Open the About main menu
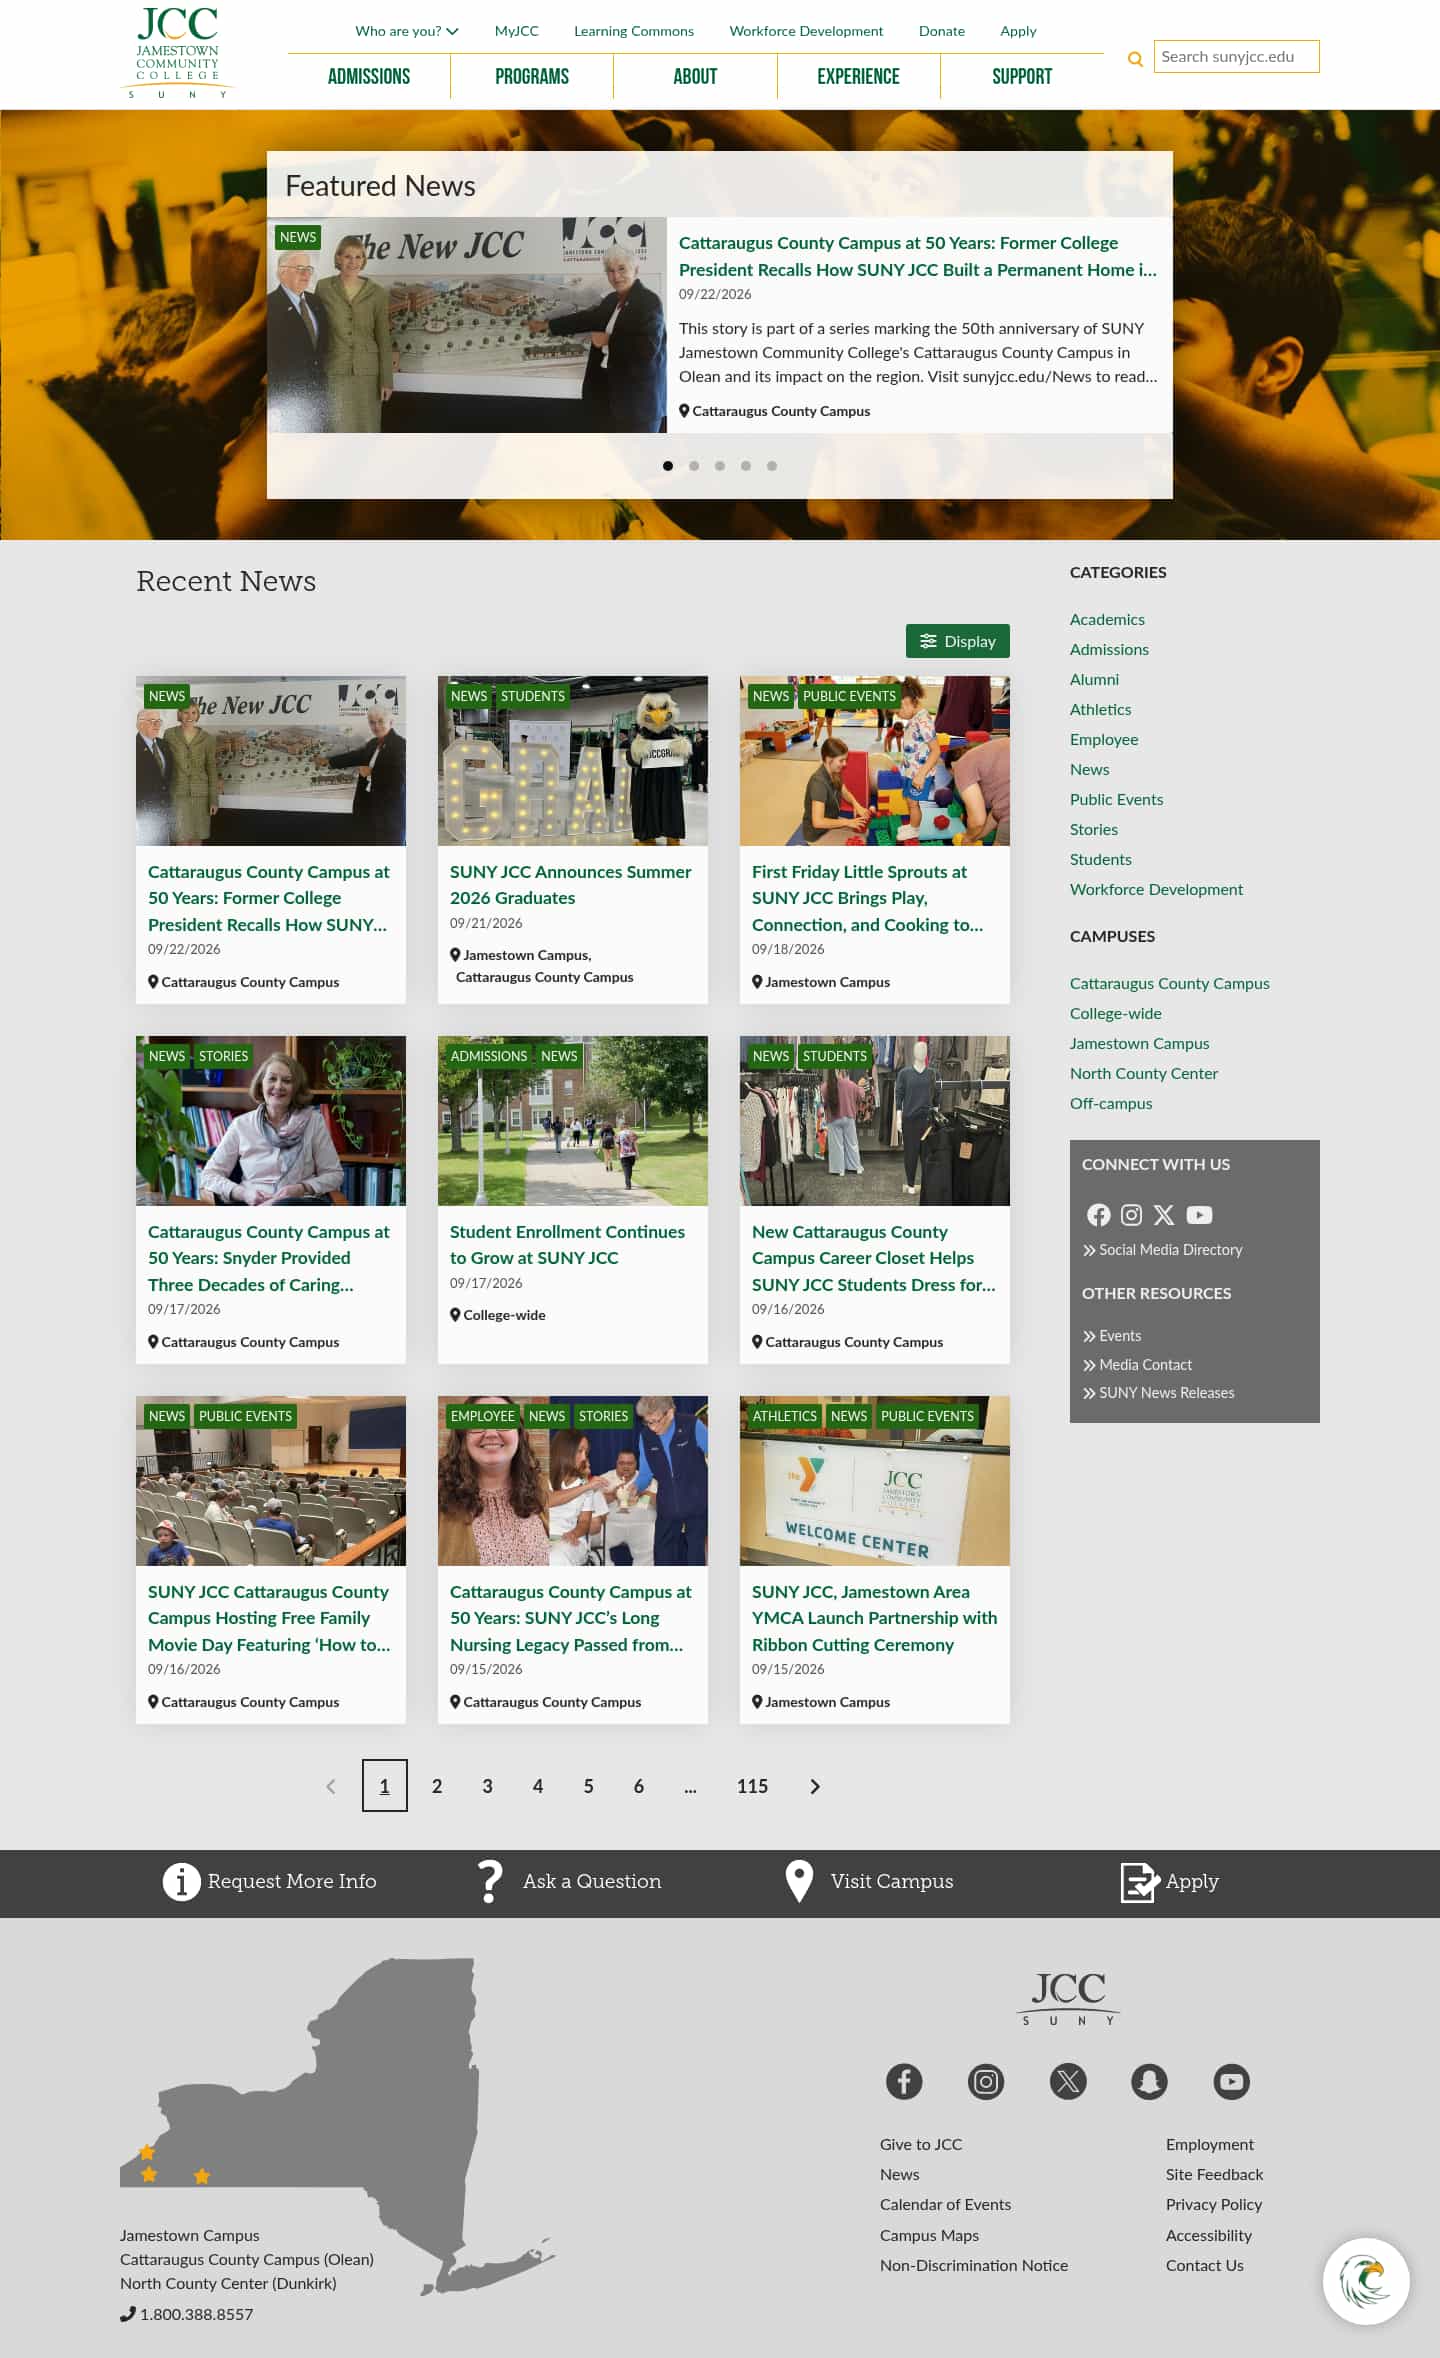 [x=695, y=77]
